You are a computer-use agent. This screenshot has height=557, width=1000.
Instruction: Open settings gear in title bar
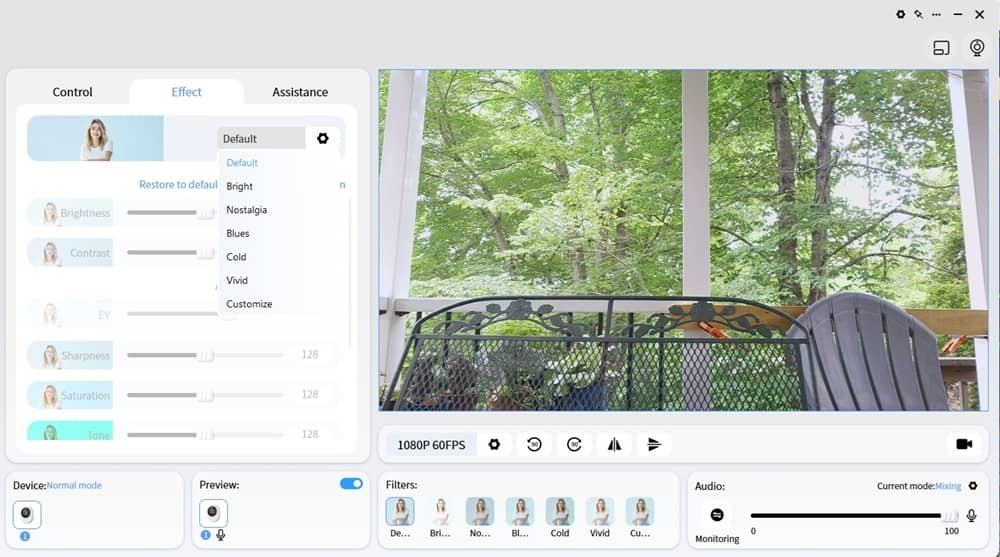click(x=901, y=14)
